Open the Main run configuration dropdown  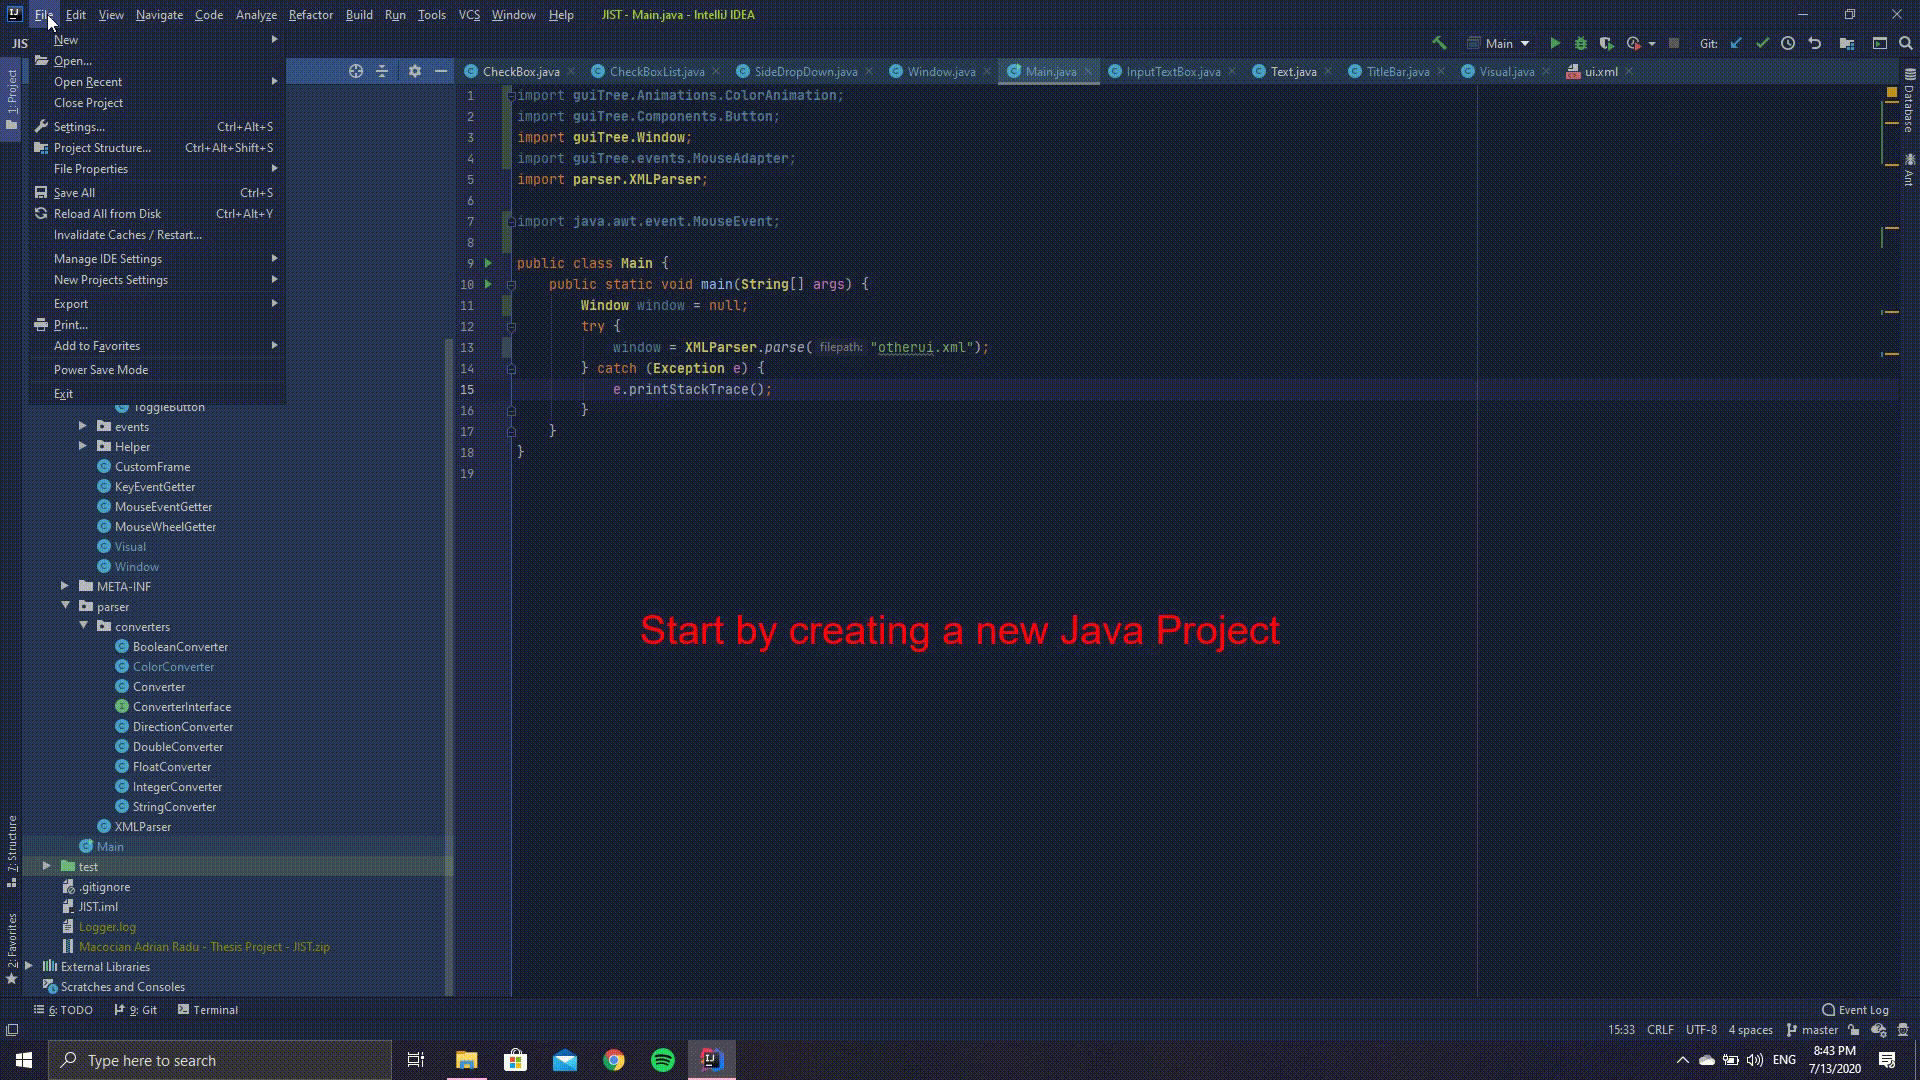[1499, 43]
